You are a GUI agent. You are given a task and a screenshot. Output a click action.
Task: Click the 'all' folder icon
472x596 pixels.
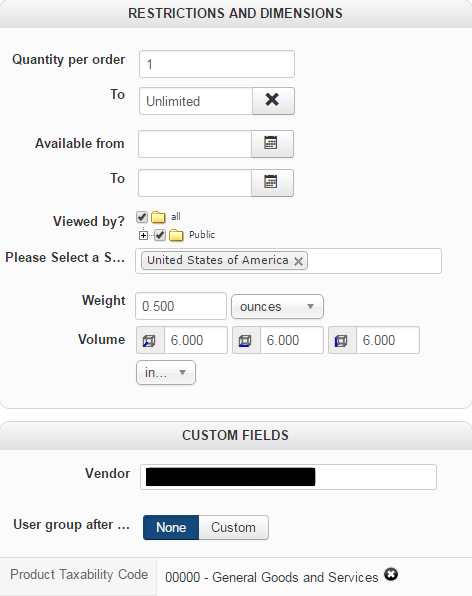tap(158, 217)
